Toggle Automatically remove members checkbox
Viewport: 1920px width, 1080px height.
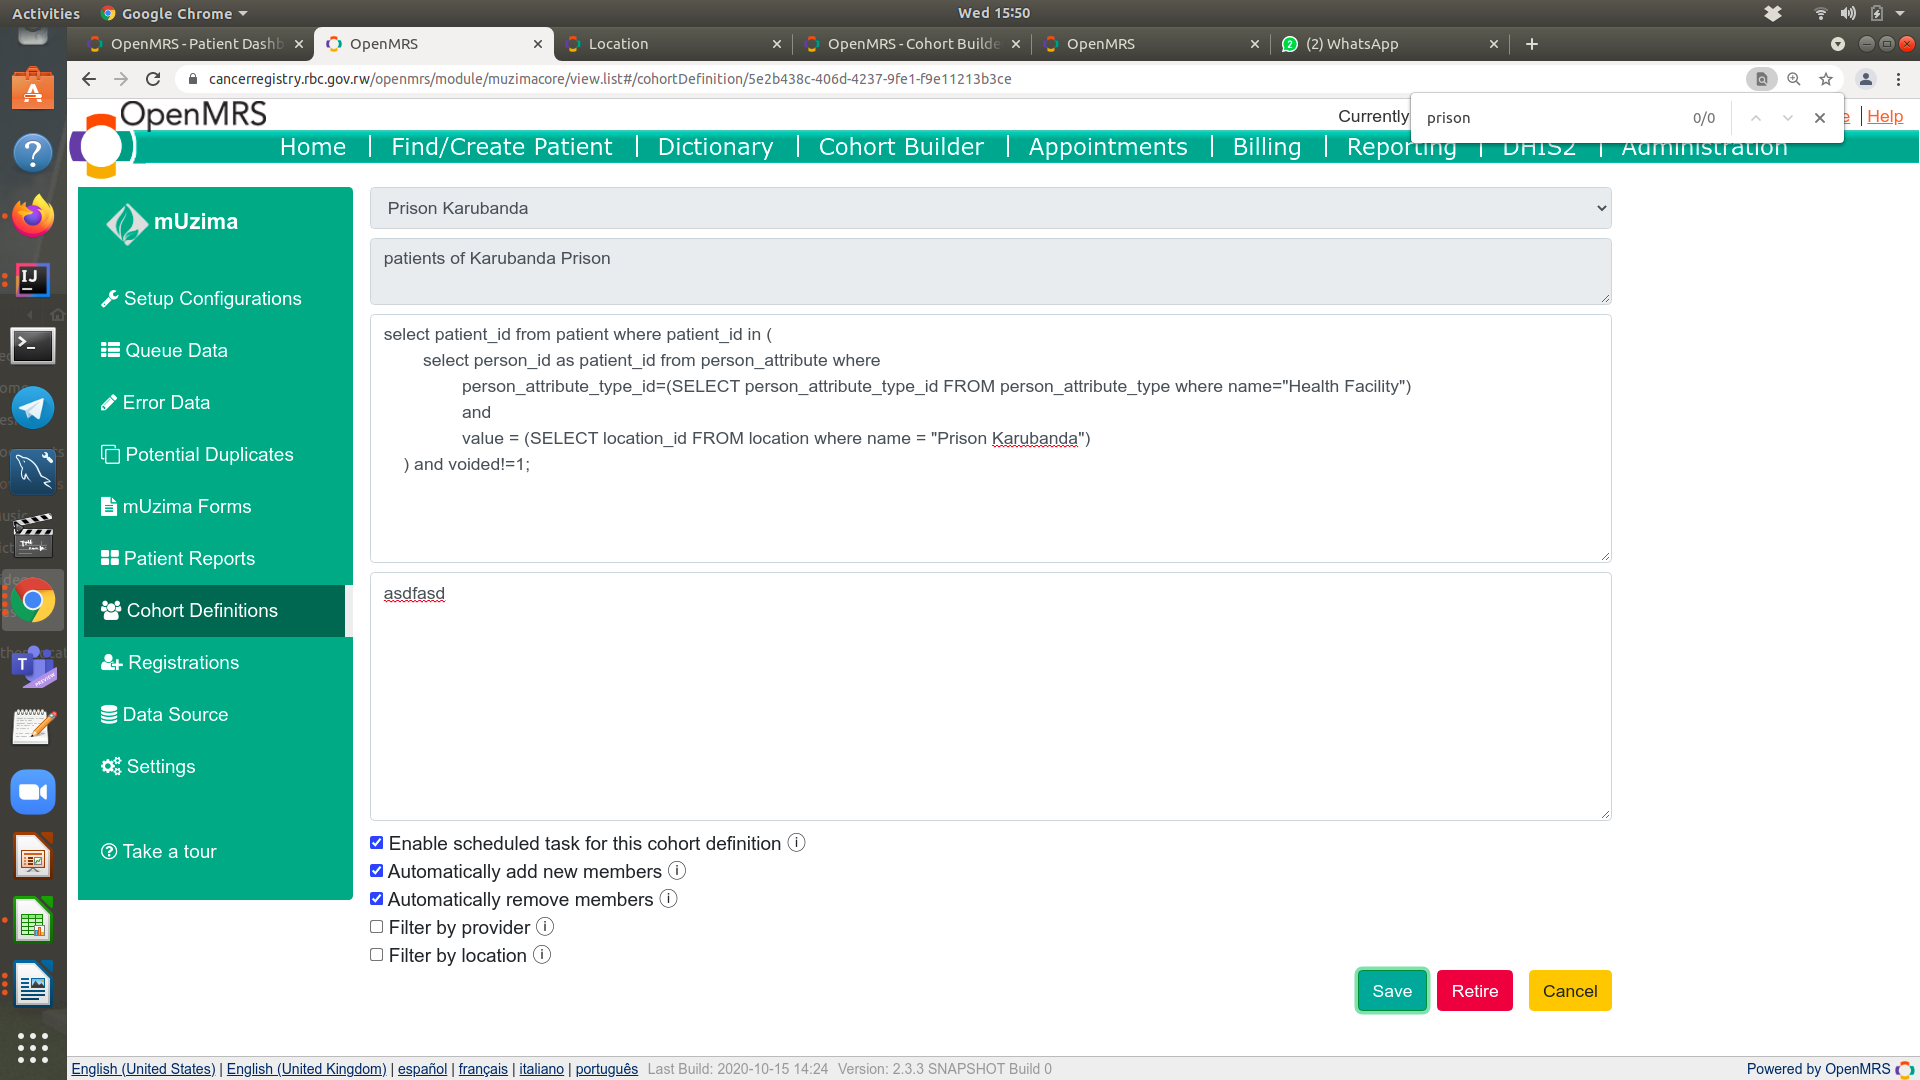click(x=377, y=899)
